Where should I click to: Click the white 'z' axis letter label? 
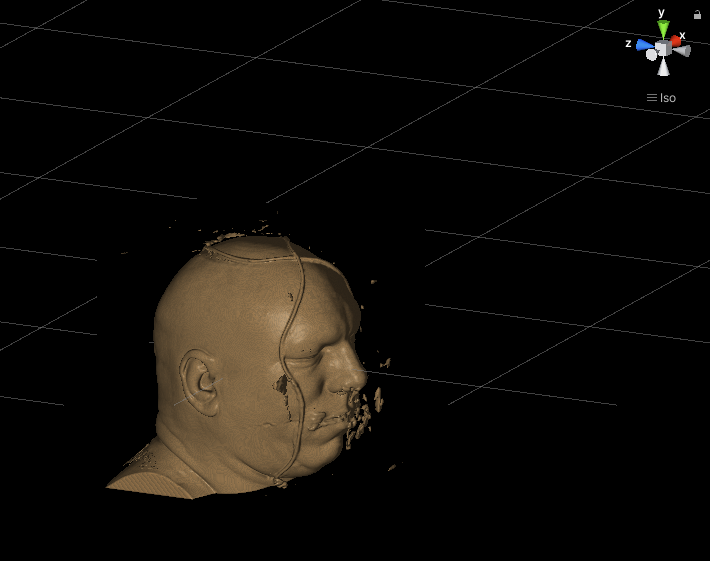628,43
